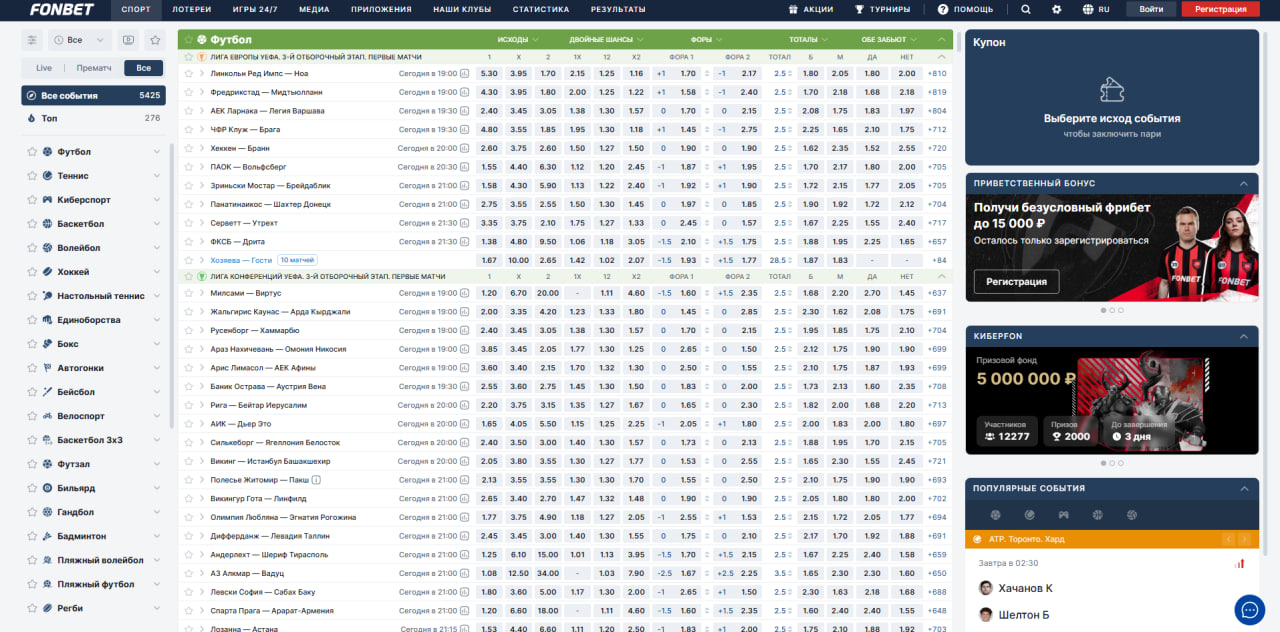Click the red Регистрация button in header
The image size is (1280, 632).
(1220, 9)
